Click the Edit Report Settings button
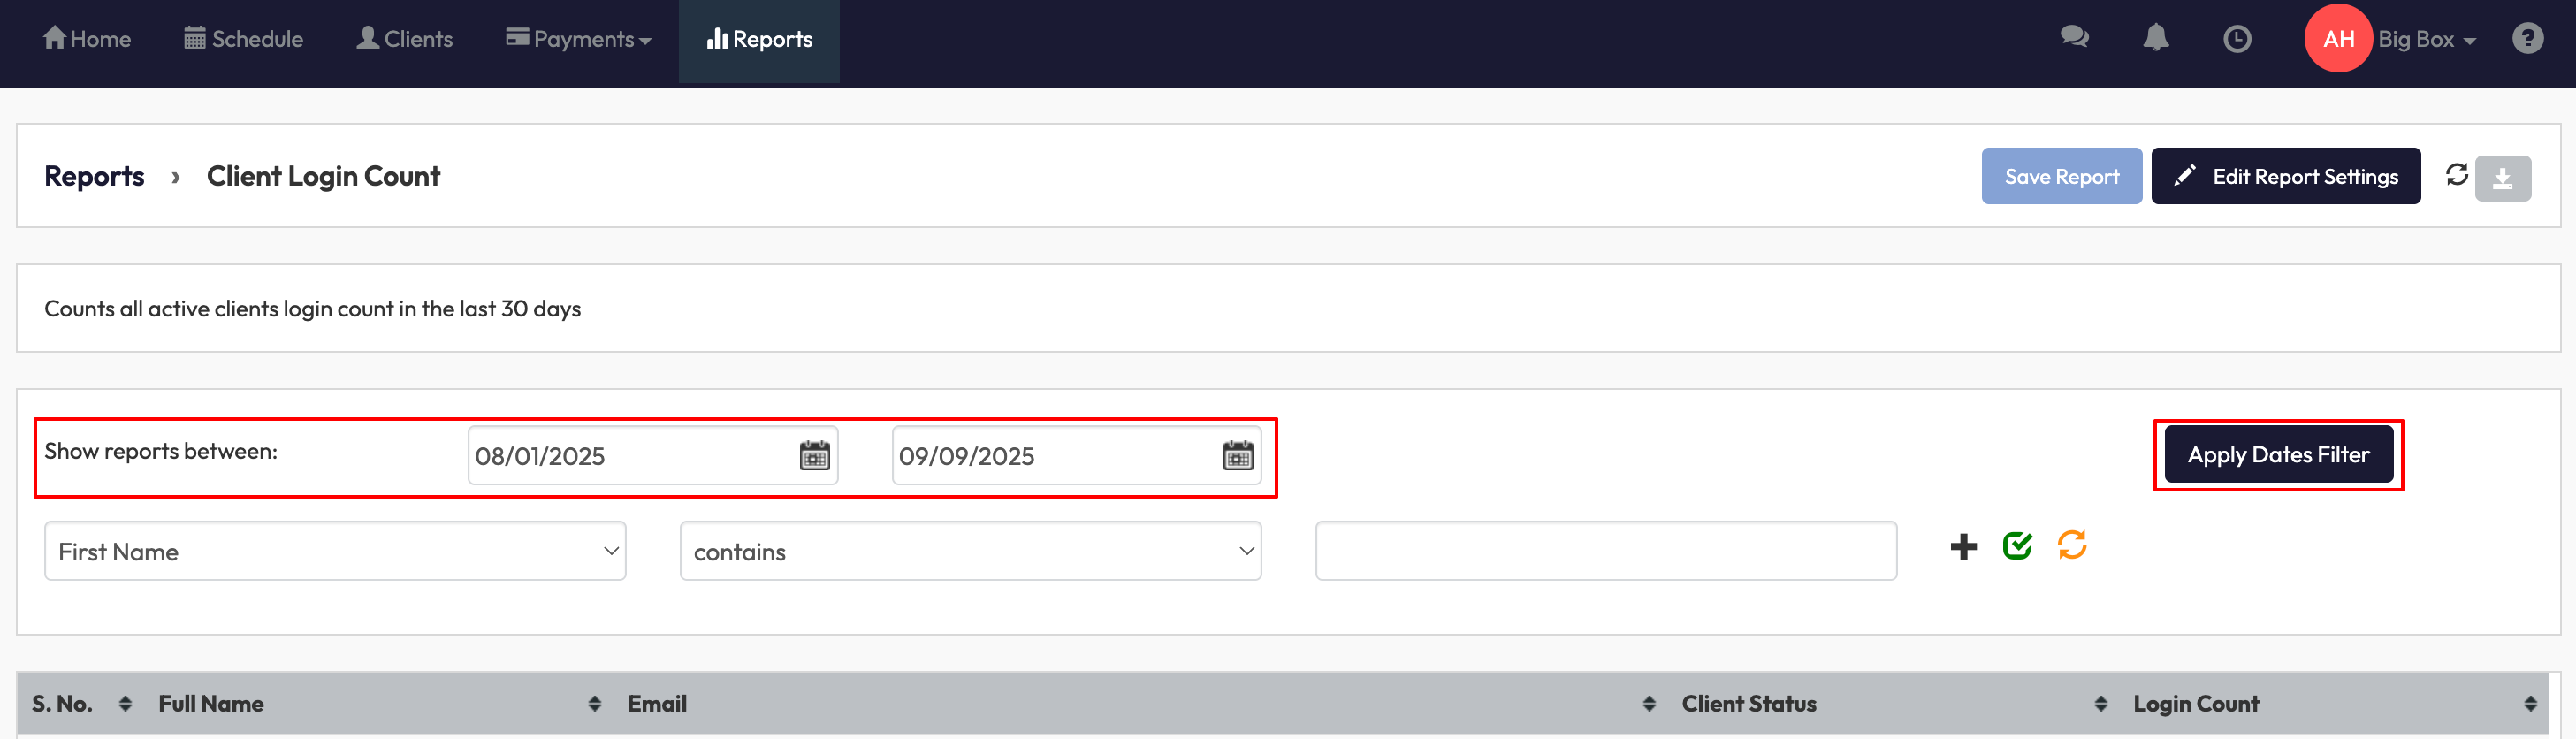Viewport: 2576px width, 739px height. tap(2285, 177)
